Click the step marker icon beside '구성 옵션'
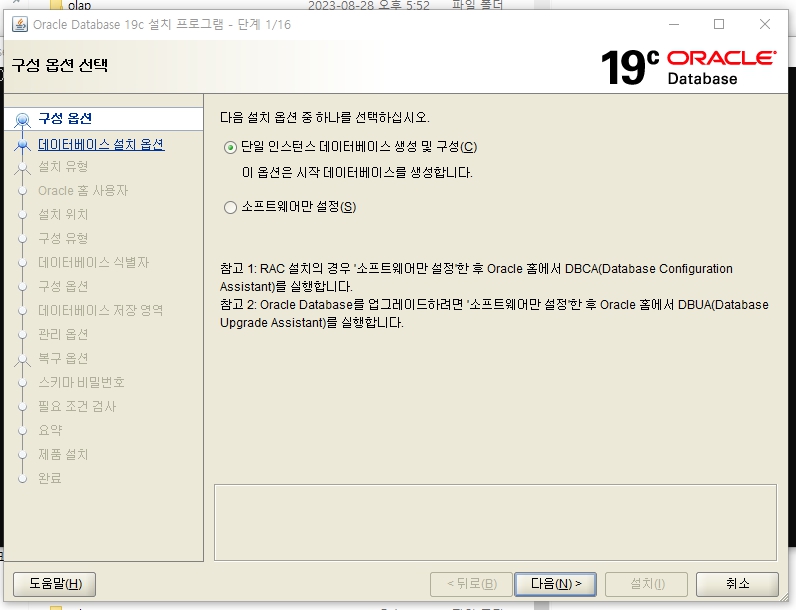796x610 pixels. point(22,120)
